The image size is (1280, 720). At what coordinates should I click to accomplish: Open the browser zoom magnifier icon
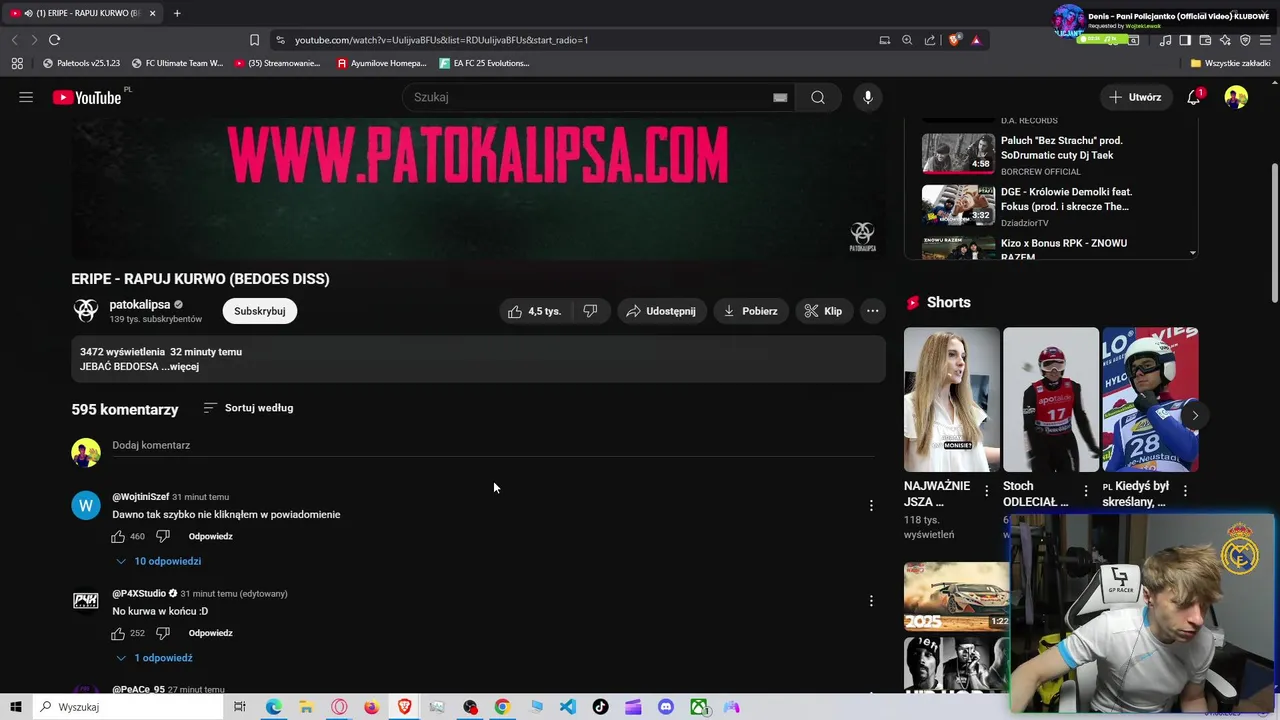pyautogui.click(x=907, y=40)
